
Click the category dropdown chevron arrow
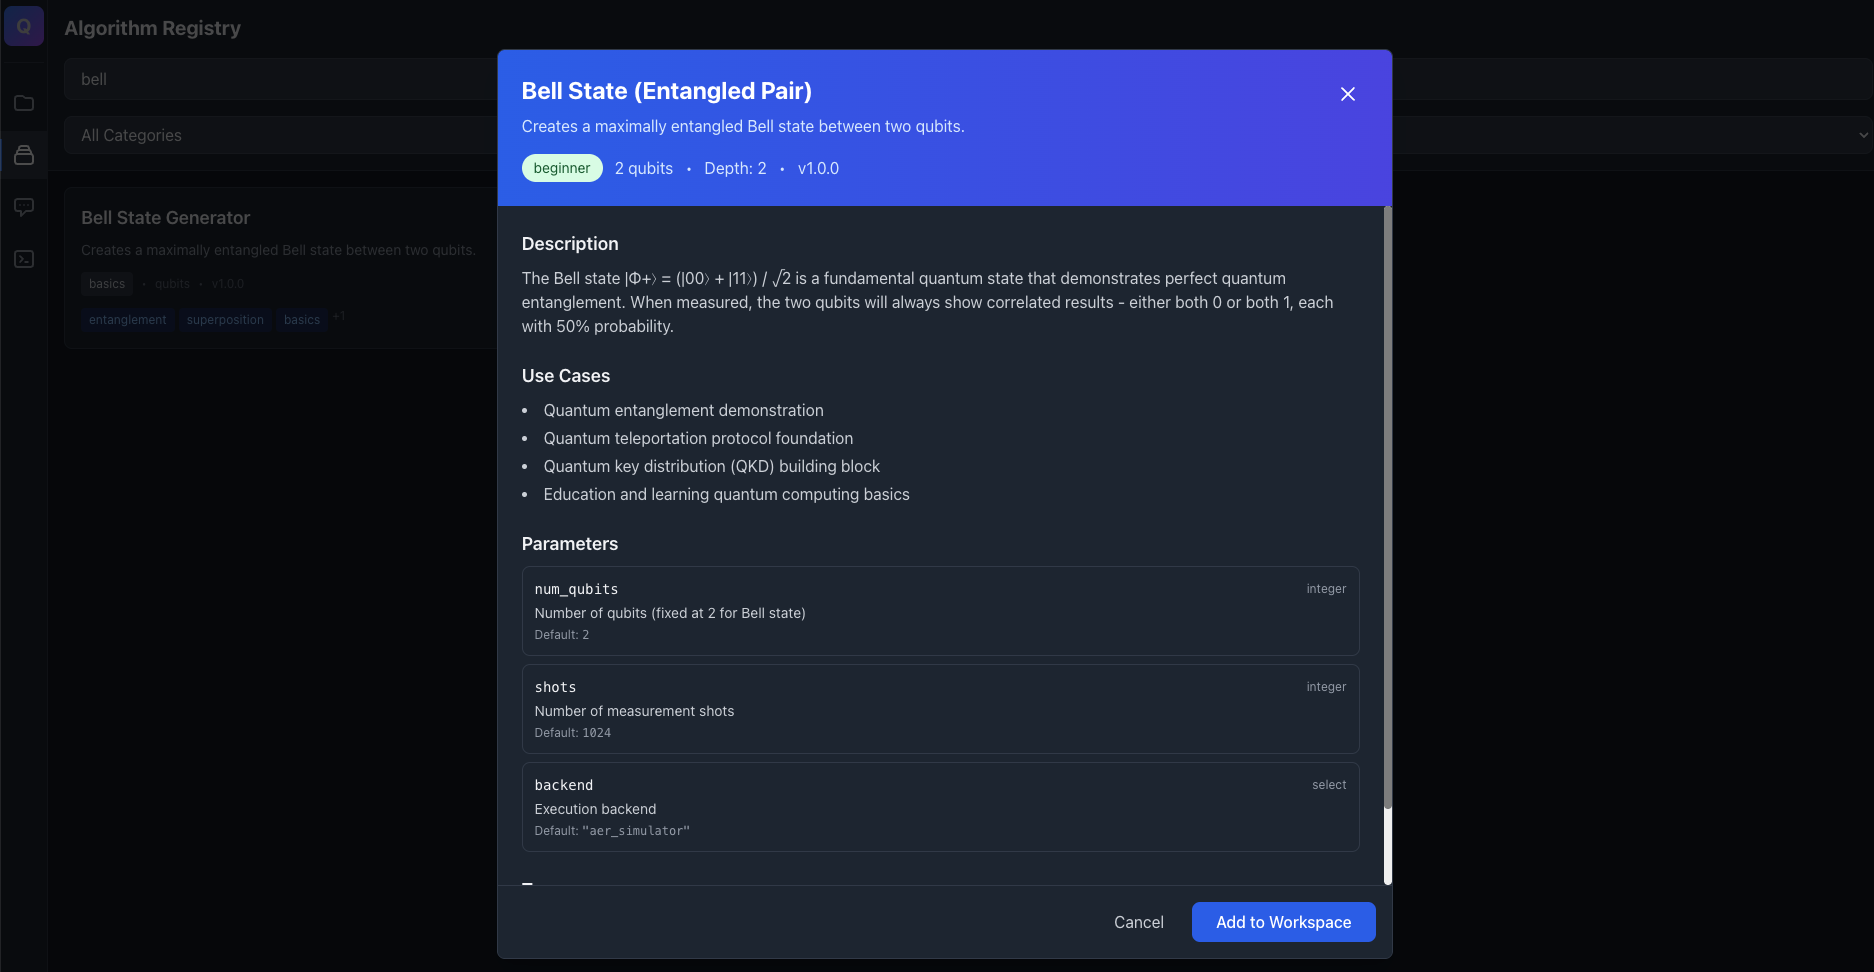click(1863, 135)
